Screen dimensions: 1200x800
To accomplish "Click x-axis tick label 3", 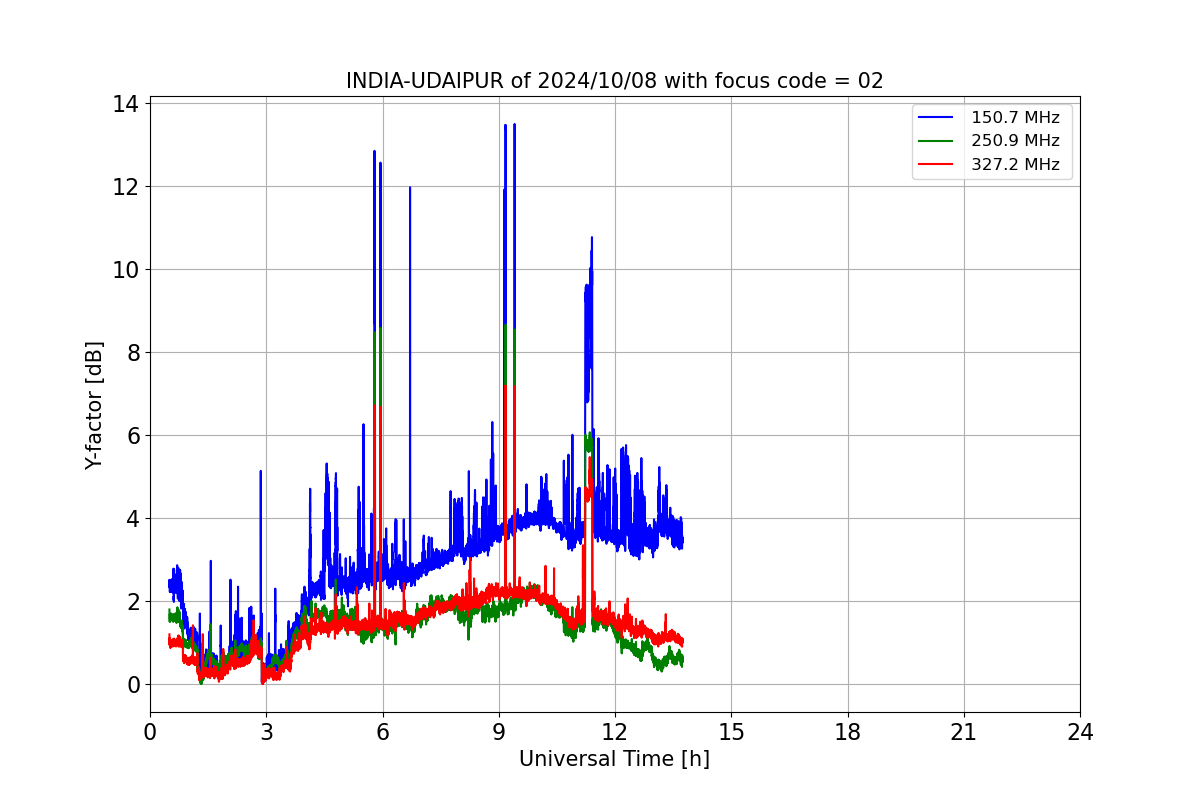I will [266, 732].
